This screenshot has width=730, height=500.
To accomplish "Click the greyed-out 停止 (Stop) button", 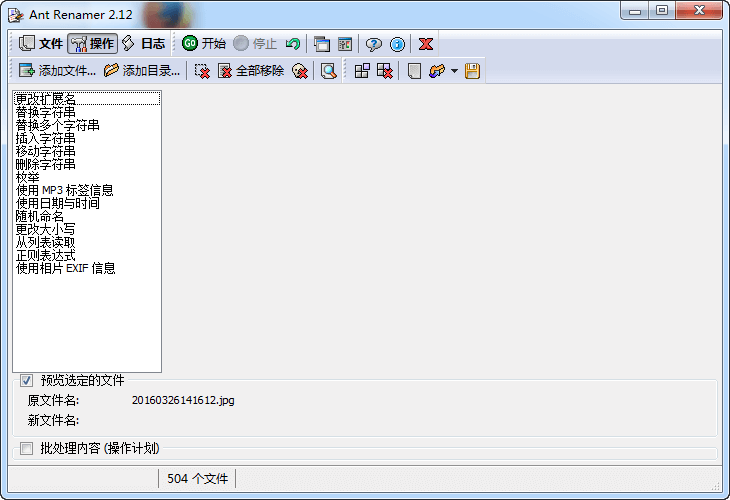I will pyautogui.click(x=255, y=44).
